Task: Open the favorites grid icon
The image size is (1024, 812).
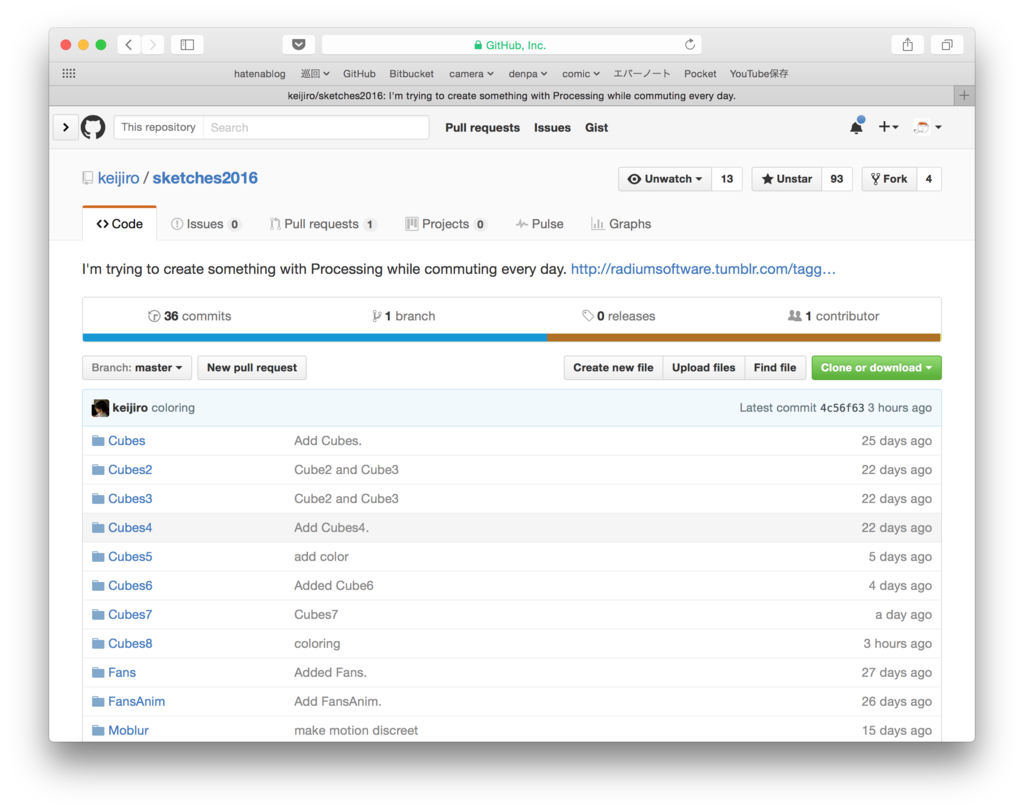Action: pyautogui.click(x=69, y=73)
